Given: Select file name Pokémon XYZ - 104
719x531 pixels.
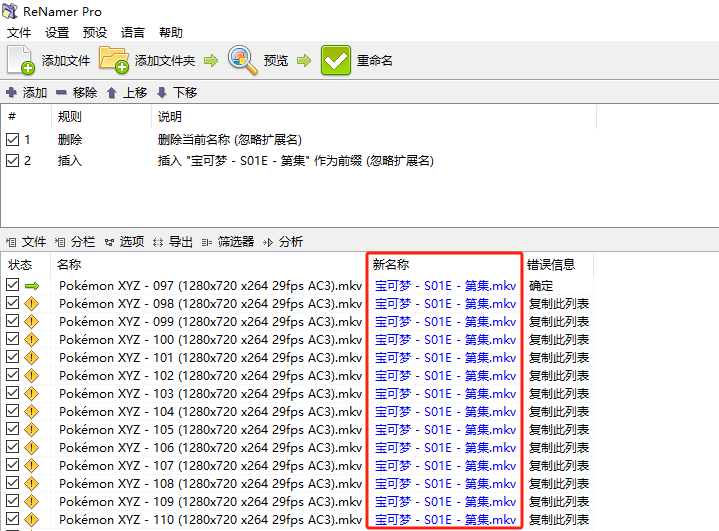Looking at the screenshot, I should [x=210, y=412].
